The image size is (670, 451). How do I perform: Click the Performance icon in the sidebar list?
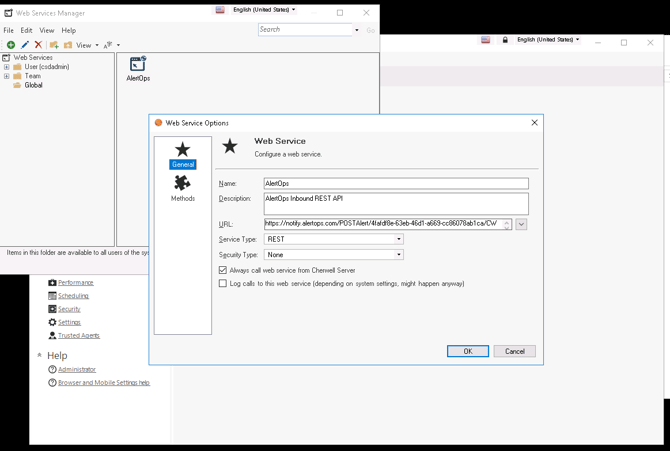pos(52,283)
